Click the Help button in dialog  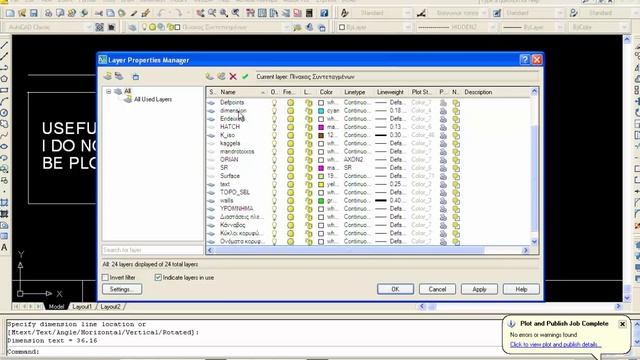[x=521, y=289]
